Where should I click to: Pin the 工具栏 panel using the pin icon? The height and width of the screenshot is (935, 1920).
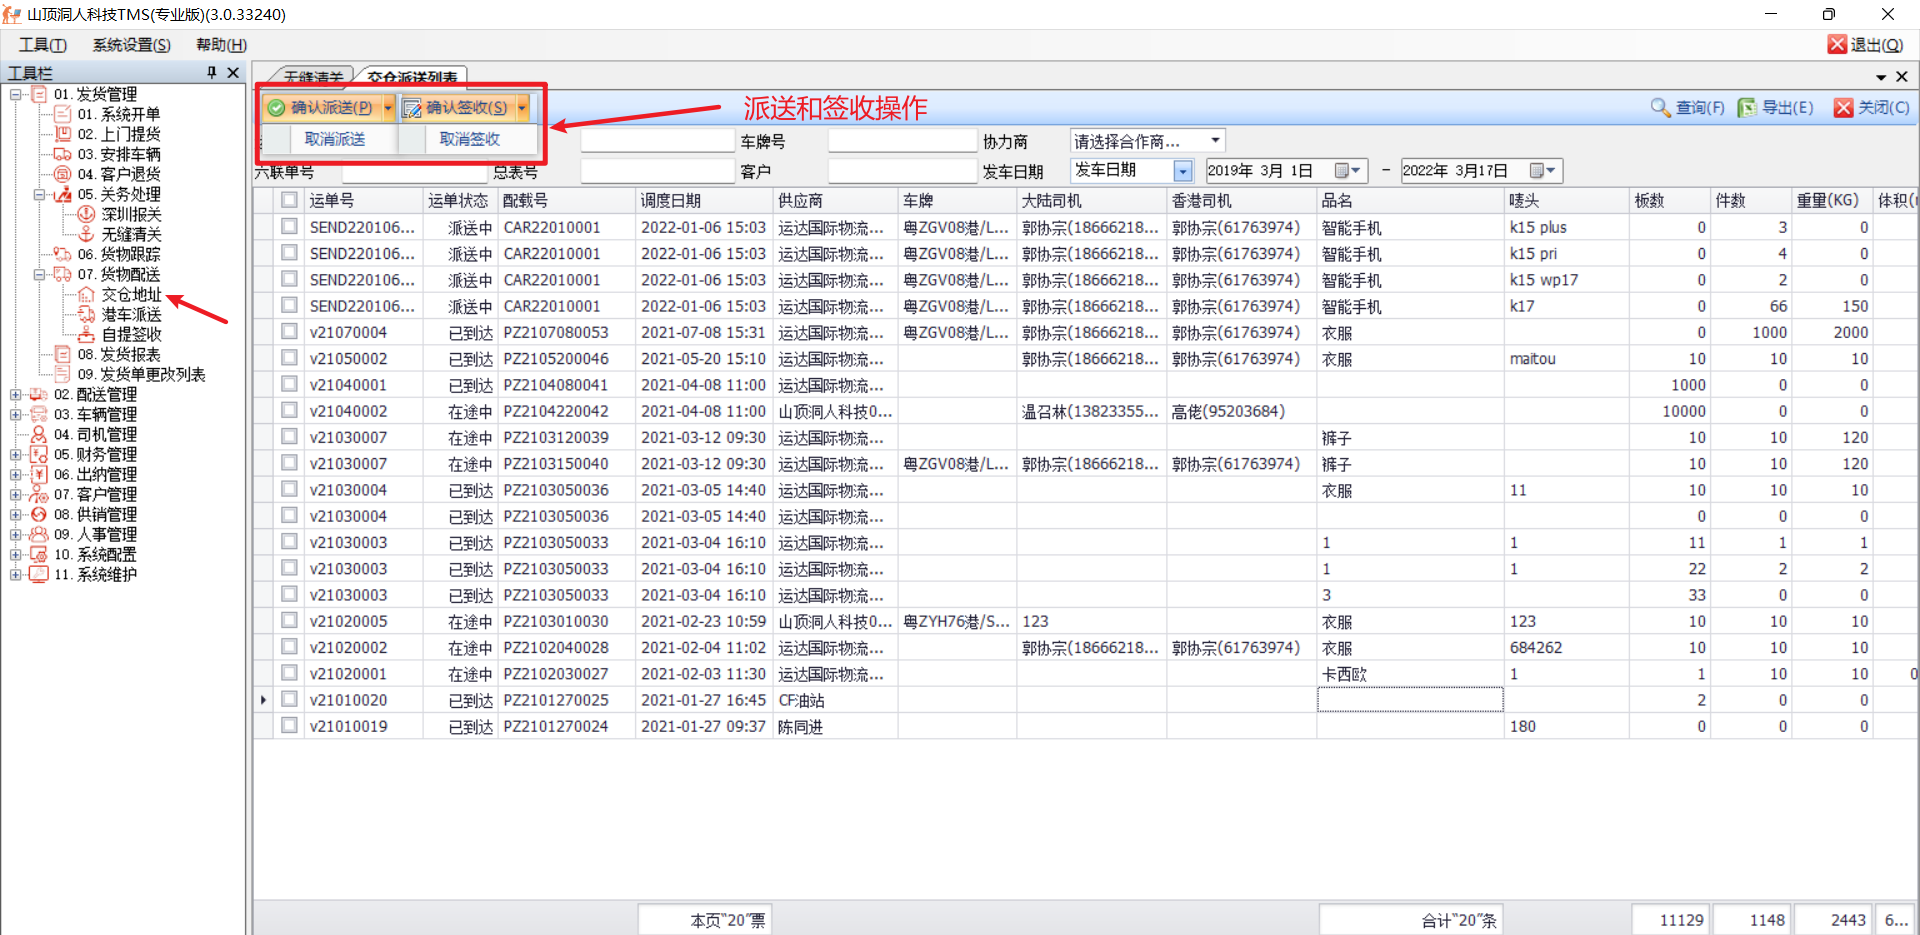211,72
